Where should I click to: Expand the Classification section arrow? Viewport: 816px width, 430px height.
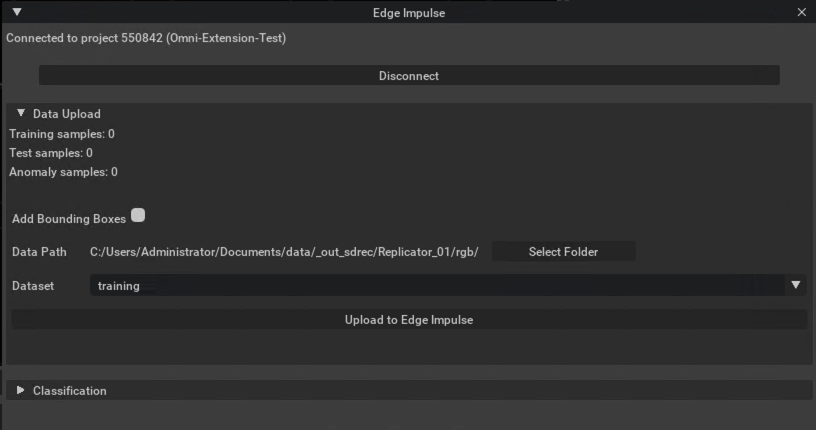pos(20,390)
